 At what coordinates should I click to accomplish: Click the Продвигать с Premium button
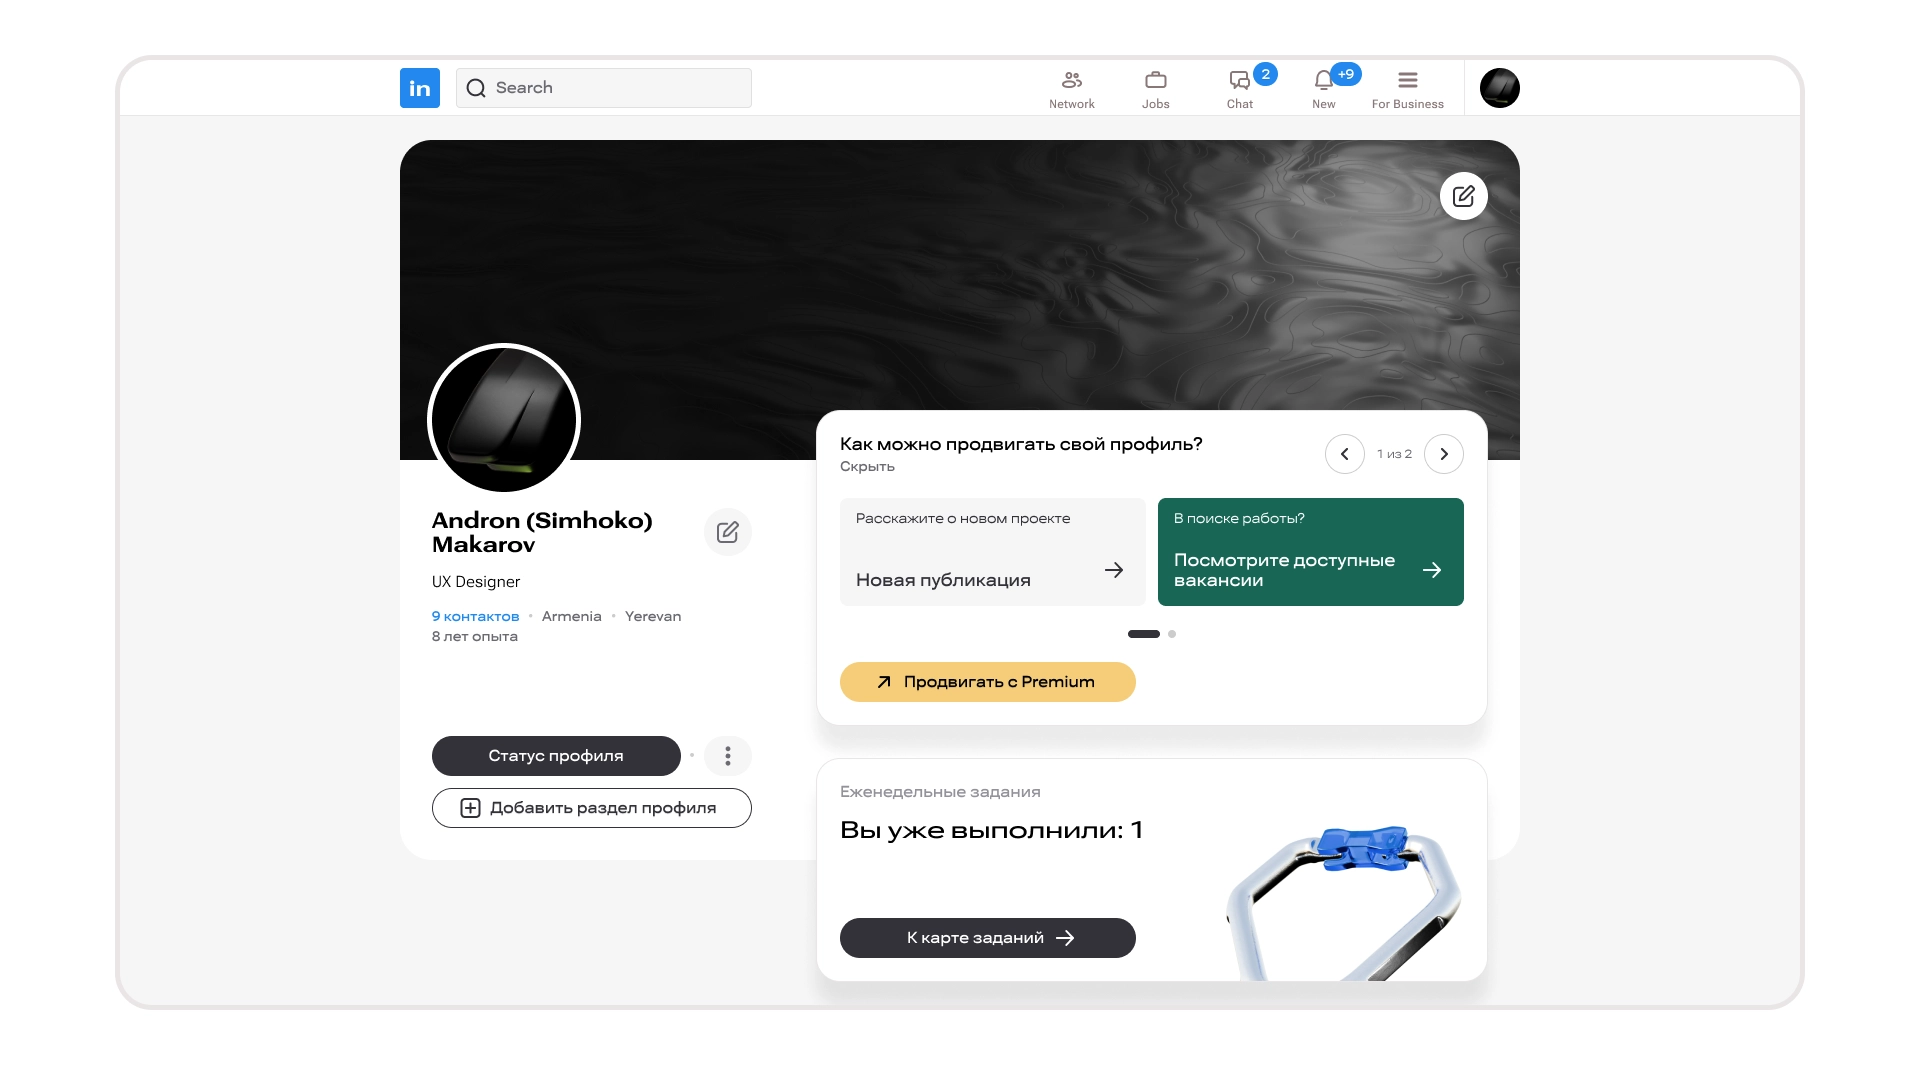click(x=987, y=682)
